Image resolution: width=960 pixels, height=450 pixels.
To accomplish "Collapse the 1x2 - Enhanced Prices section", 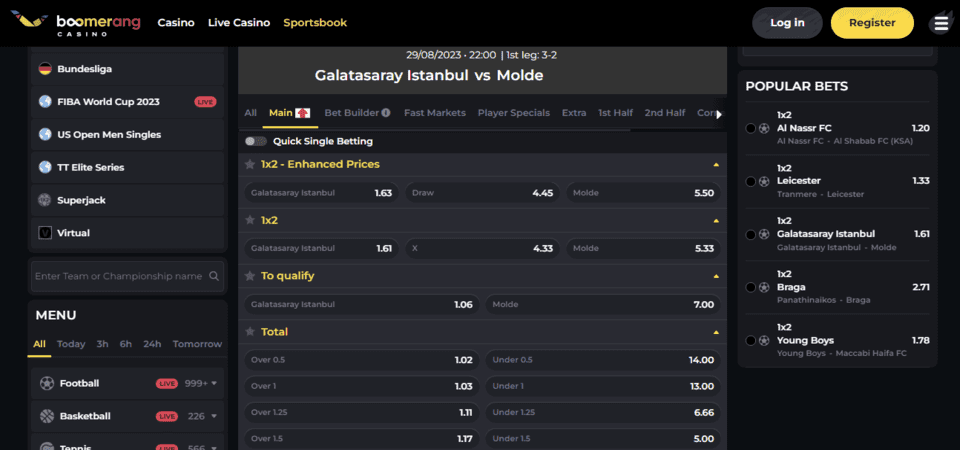I will 716,165.
